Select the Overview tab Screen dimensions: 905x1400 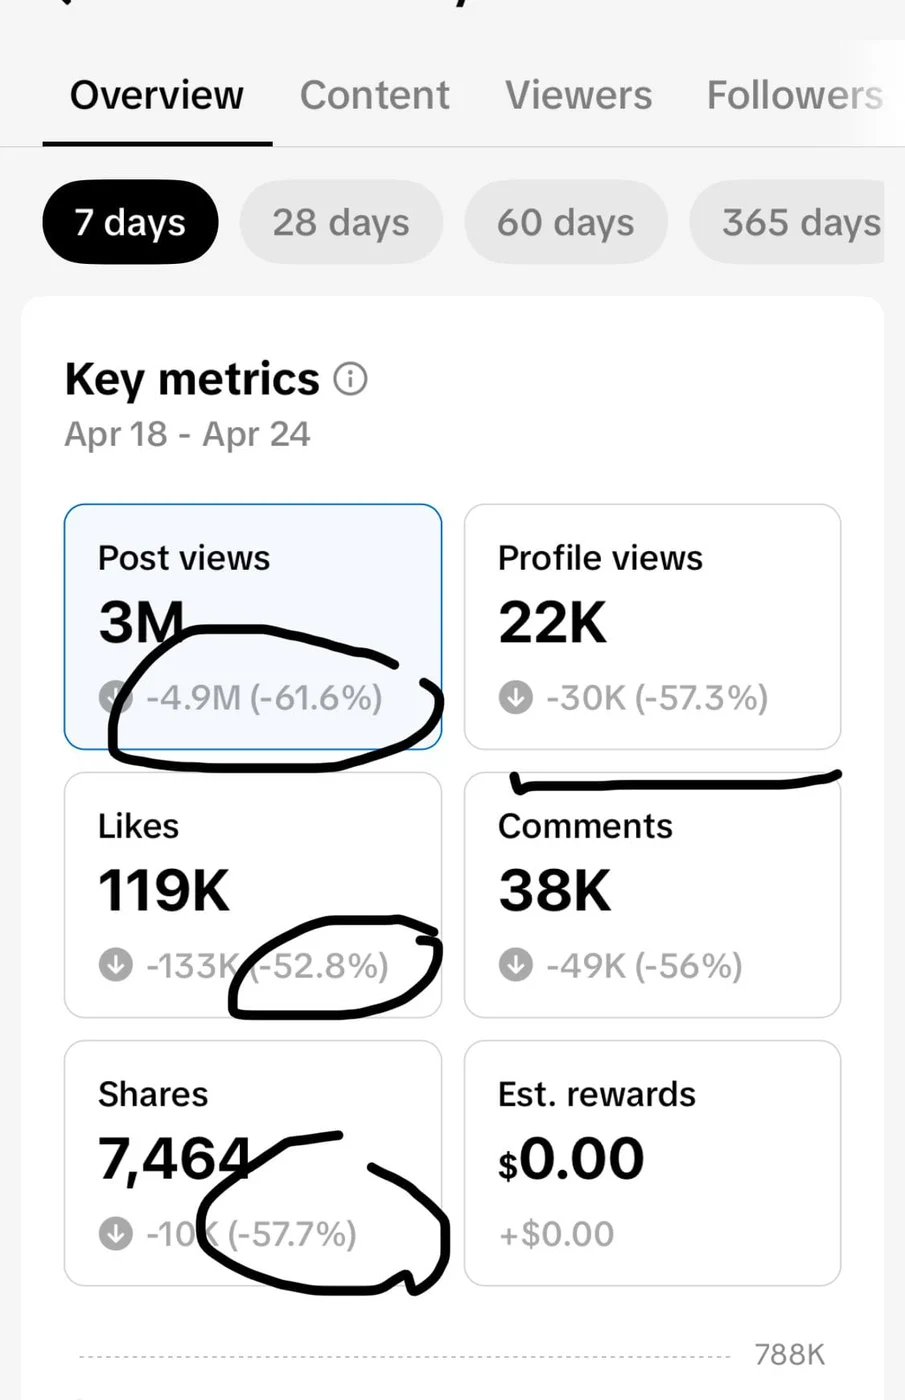pos(157,95)
